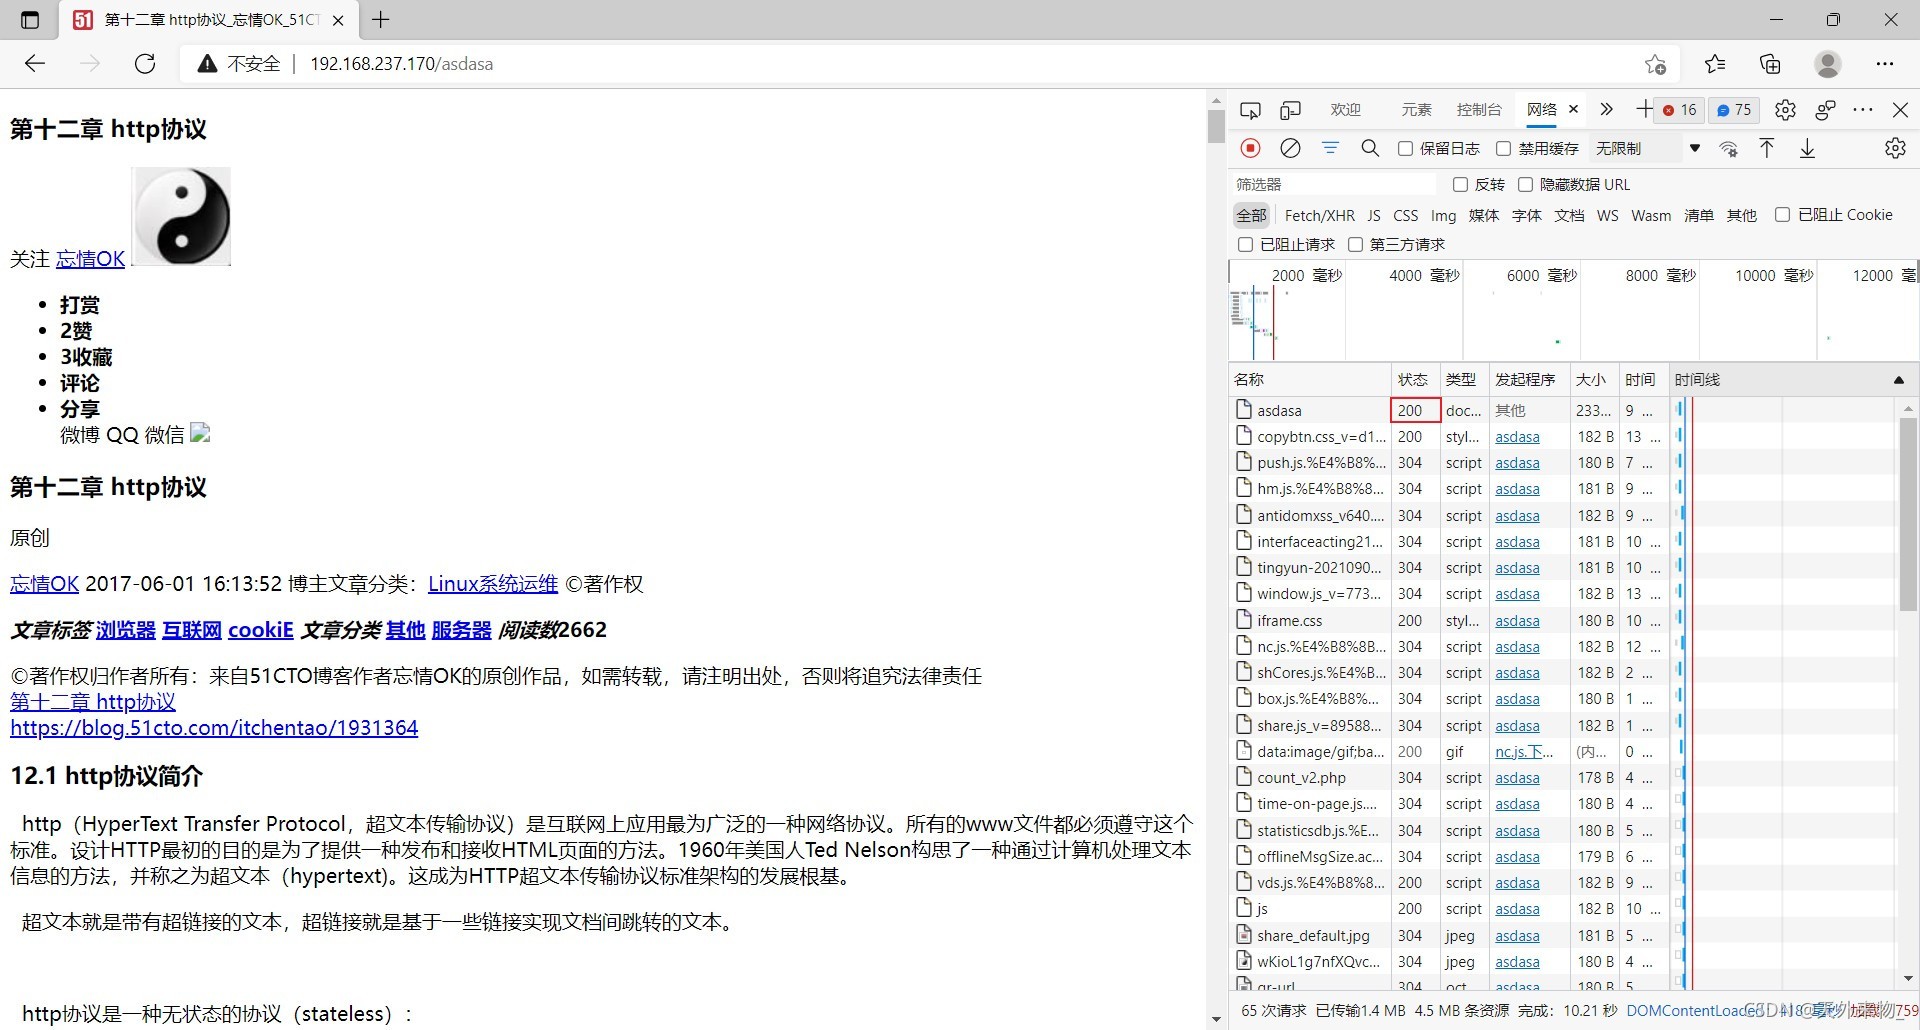Open the 无限制 throttling dropdown
The height and width of the screenshot is (1030, 1920).
tap(1647, 148)
